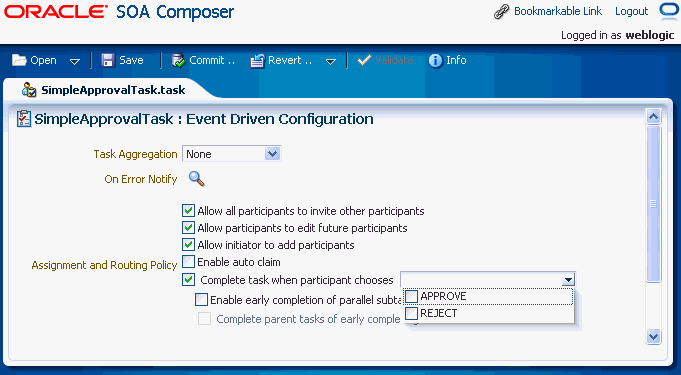Open the Task Aggregation dropdown

click(x=272, y=153)
